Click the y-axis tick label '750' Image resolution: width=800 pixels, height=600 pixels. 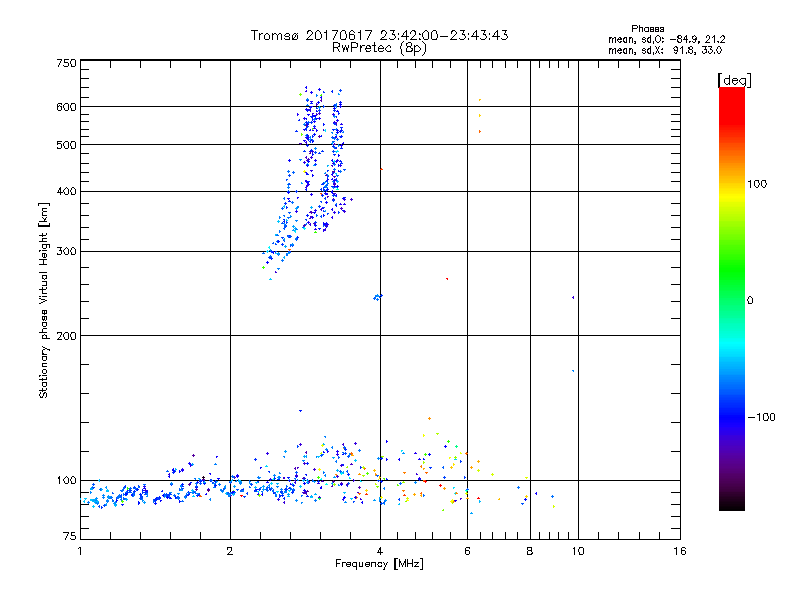click(66, 63)
